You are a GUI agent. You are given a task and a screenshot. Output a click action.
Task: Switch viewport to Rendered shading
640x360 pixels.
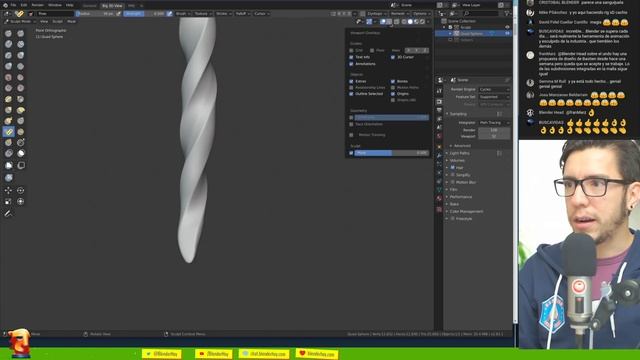[x=422, y=22]
